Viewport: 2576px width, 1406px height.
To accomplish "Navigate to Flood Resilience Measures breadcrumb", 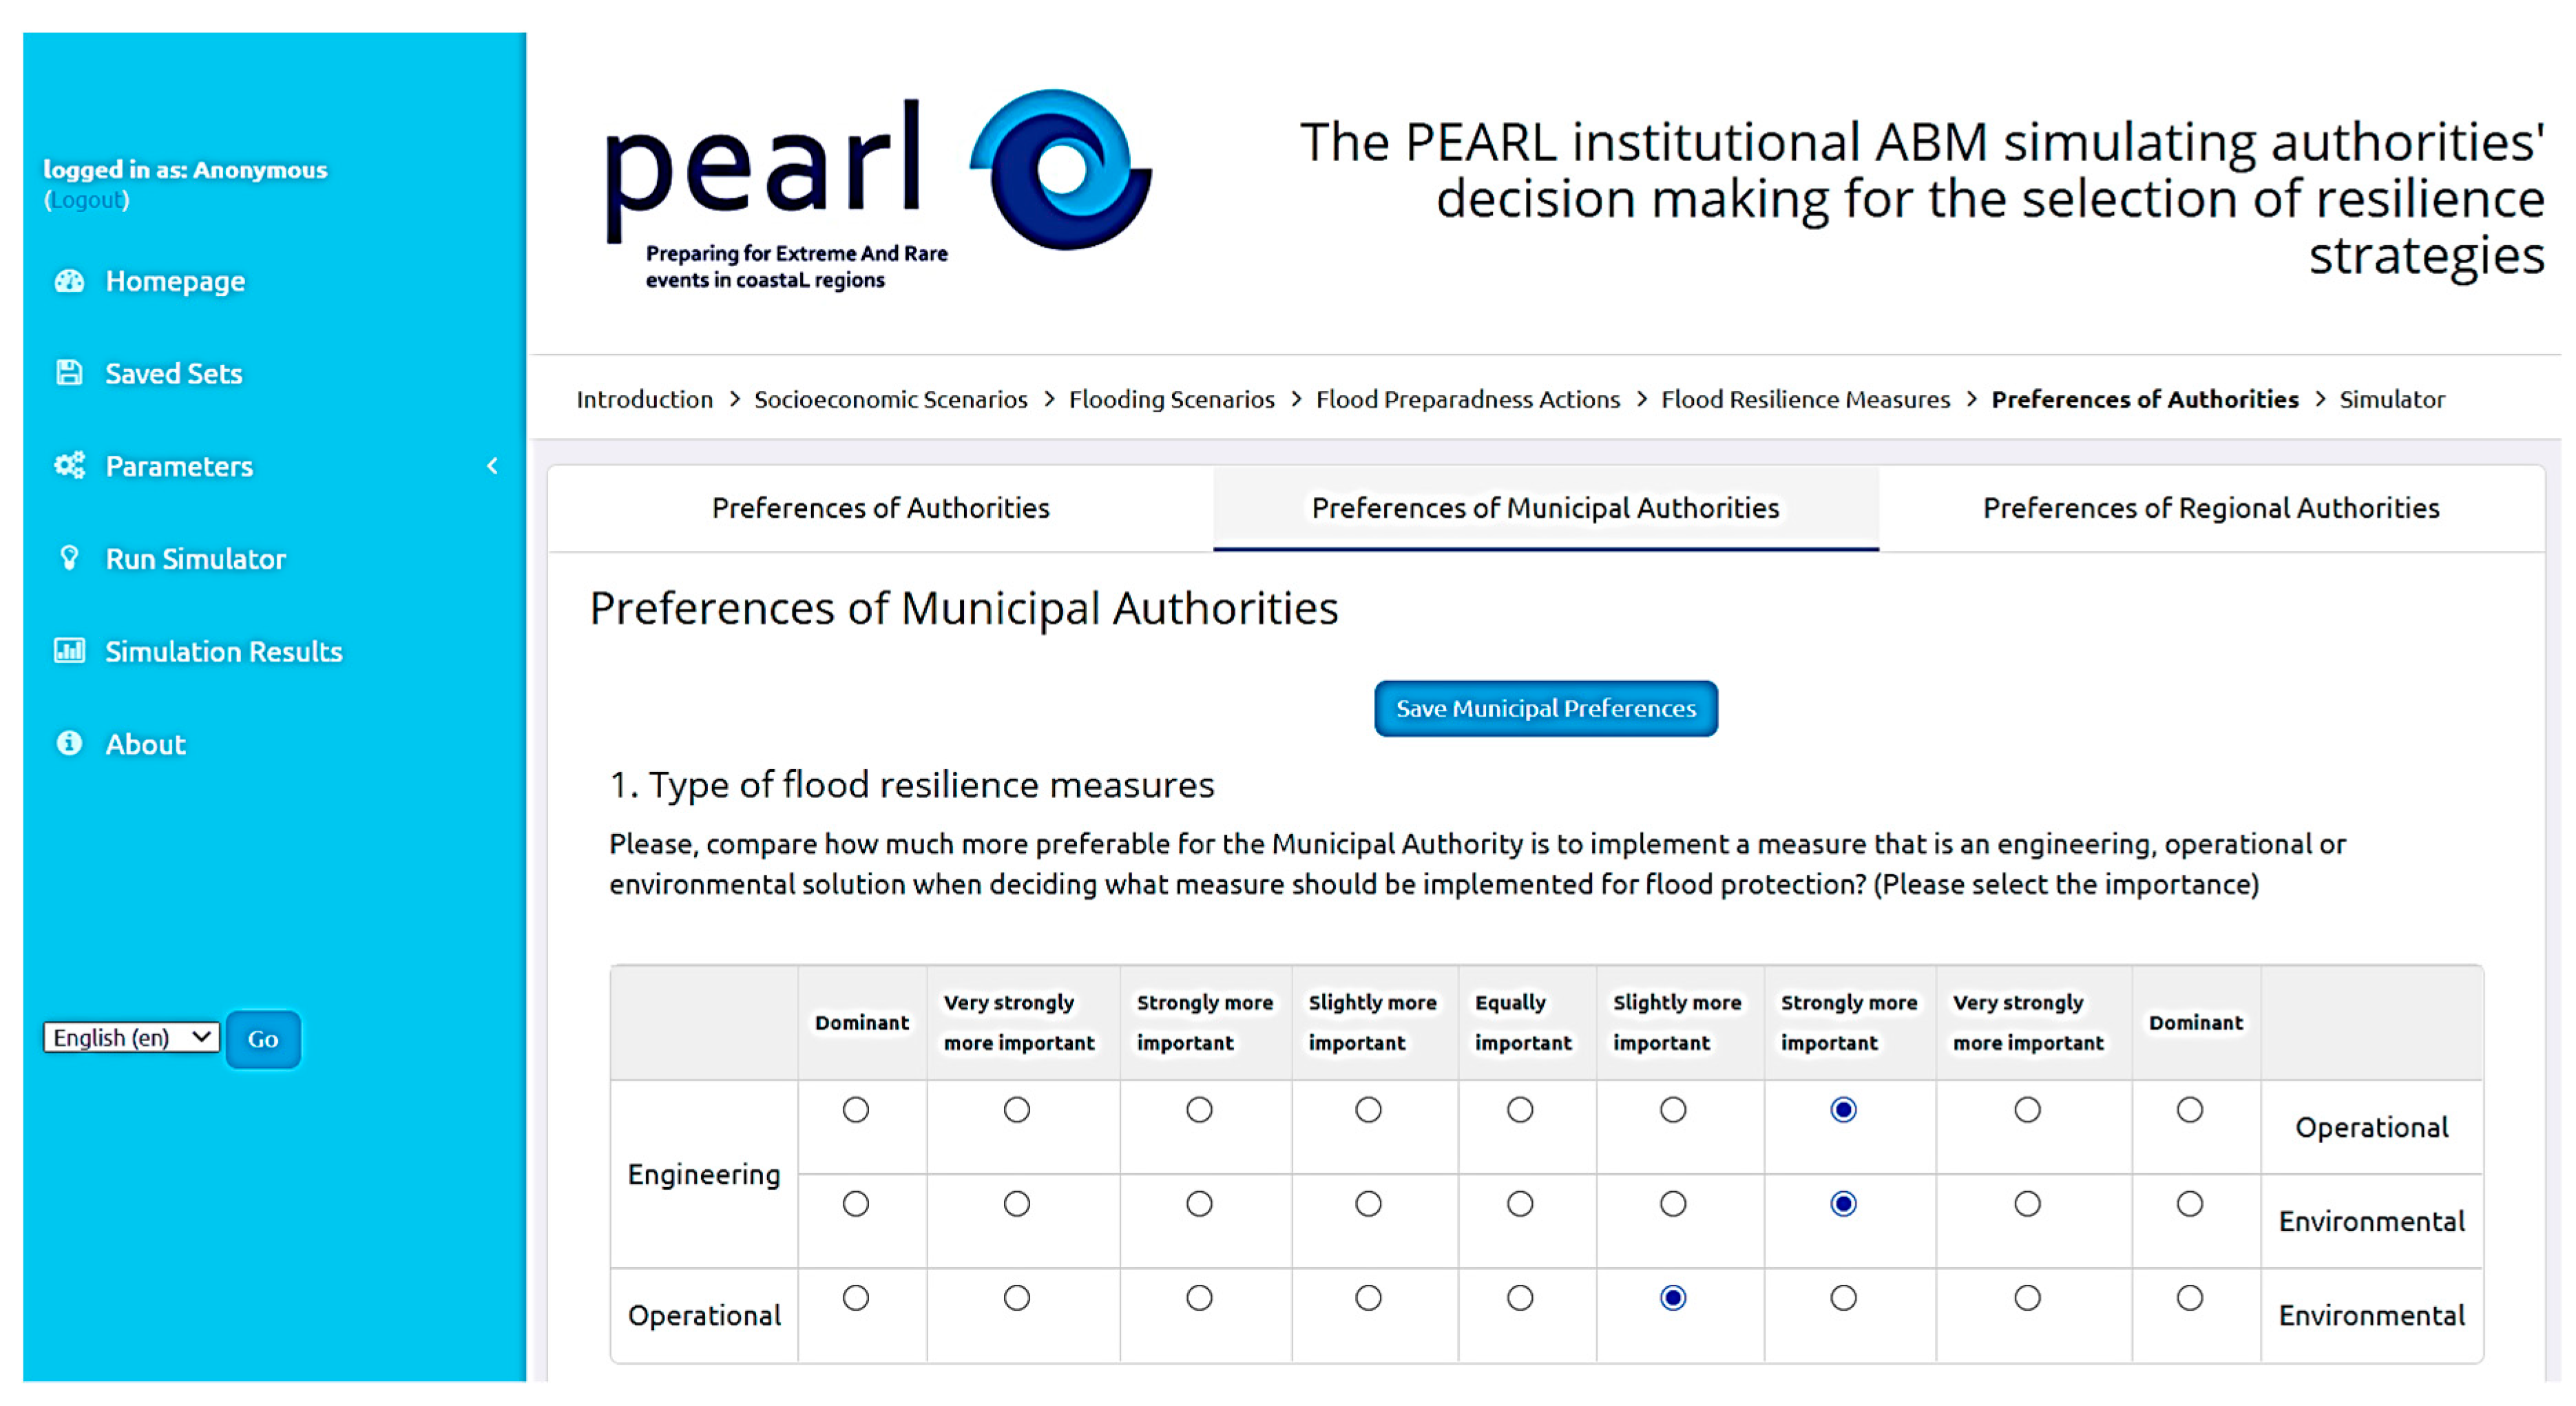I will pyautogui.click(x=1805, y=399).
